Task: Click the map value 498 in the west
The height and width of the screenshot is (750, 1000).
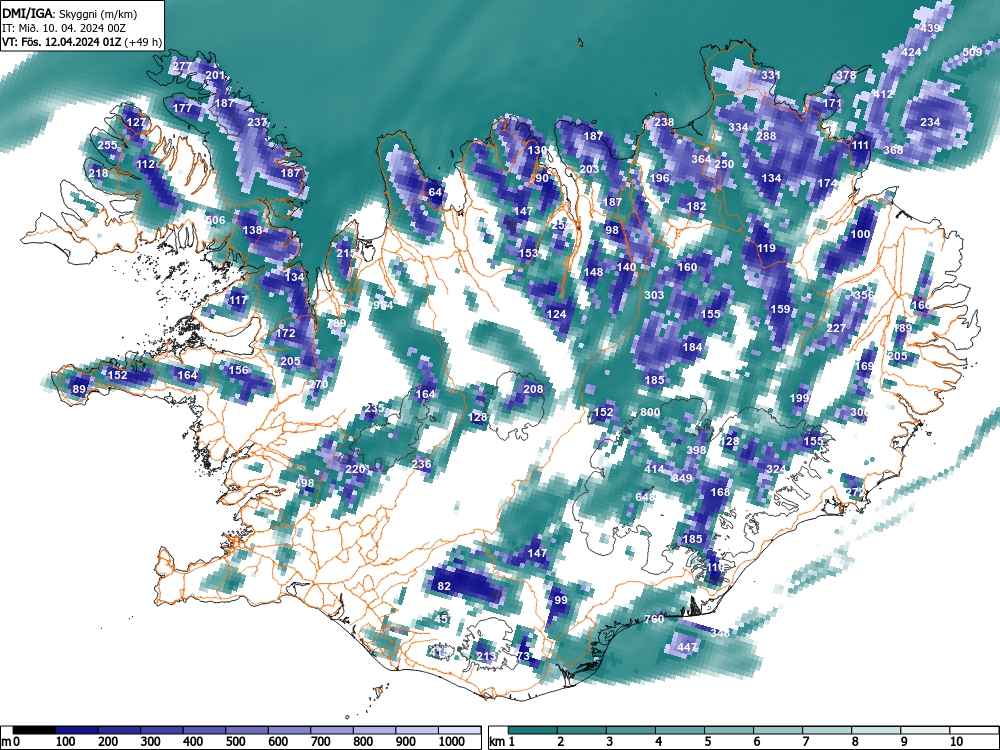Action: 305,483
